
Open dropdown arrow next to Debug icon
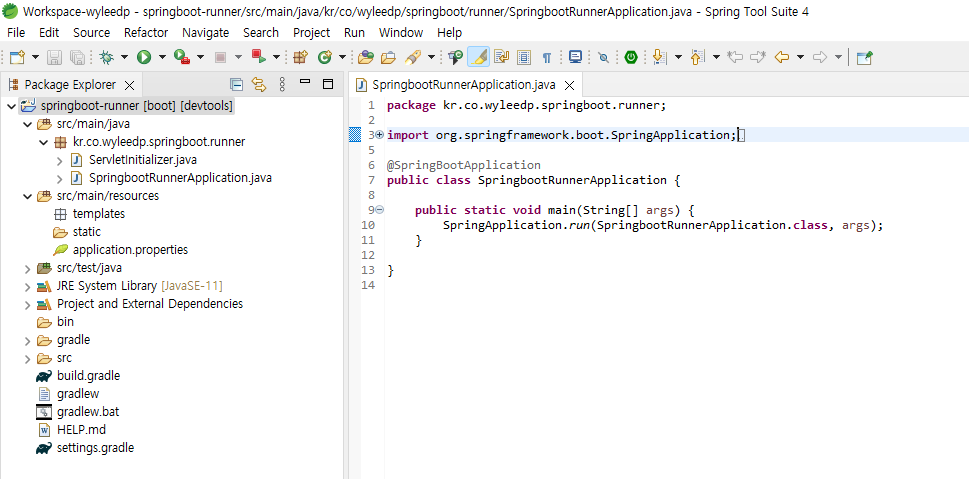point(124,57)
